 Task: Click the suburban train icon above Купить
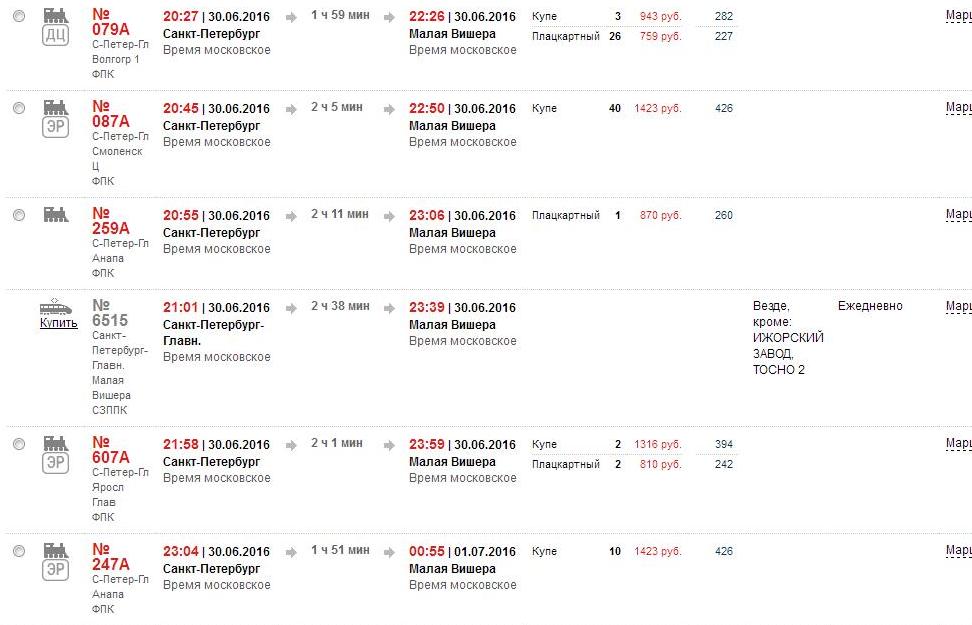coord(56,306)
